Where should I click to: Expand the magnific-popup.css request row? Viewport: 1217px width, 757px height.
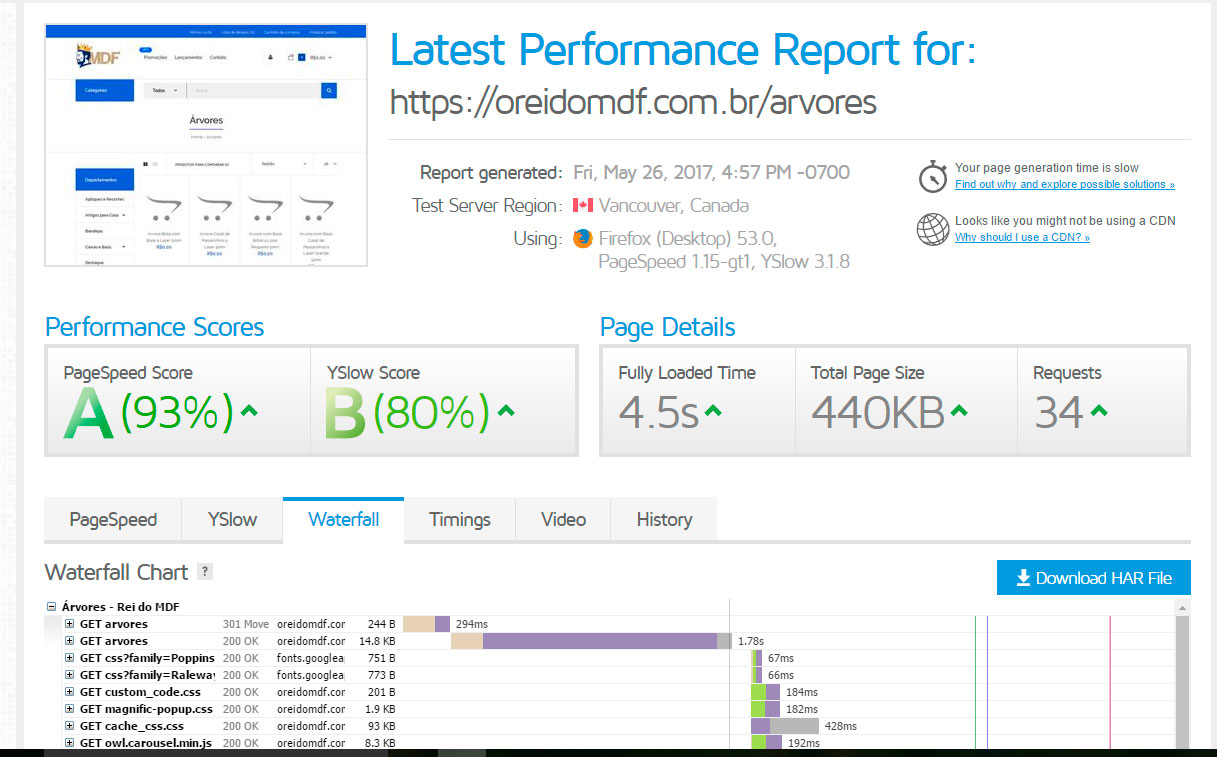[70, 709]
